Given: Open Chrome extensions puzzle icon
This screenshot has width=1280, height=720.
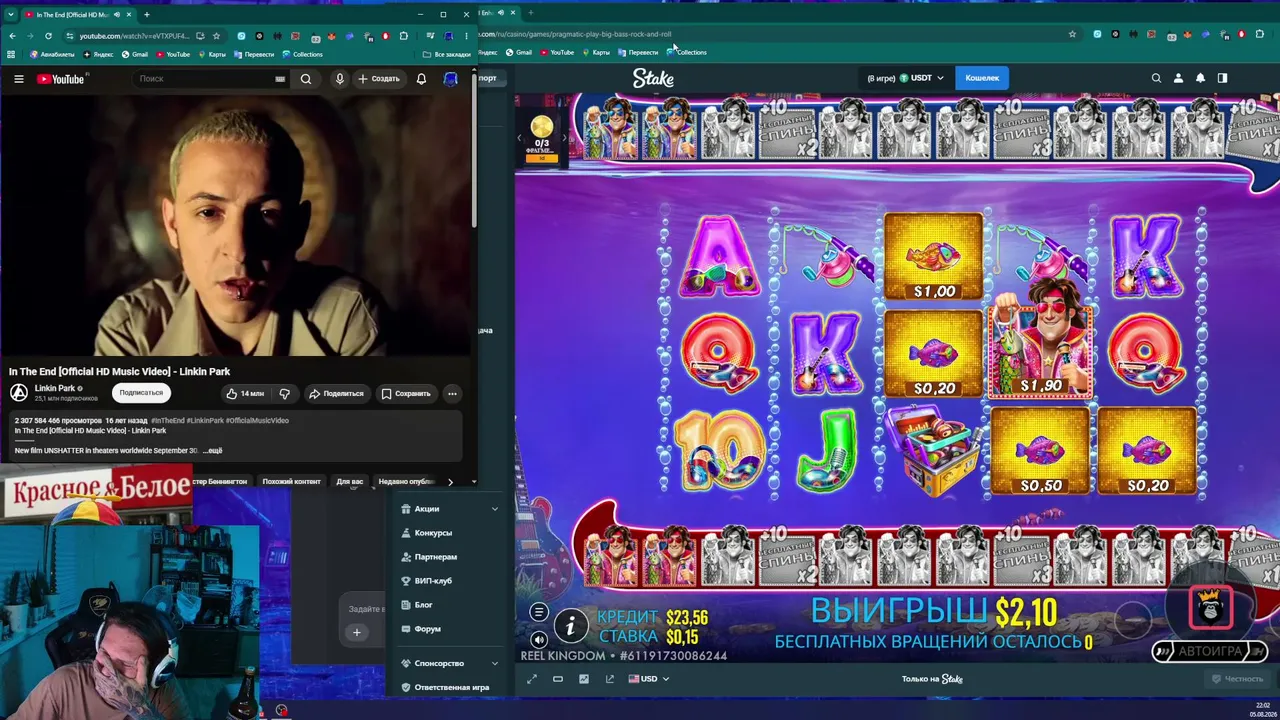Looking at the screenshot, I should (x=403, y=36).
